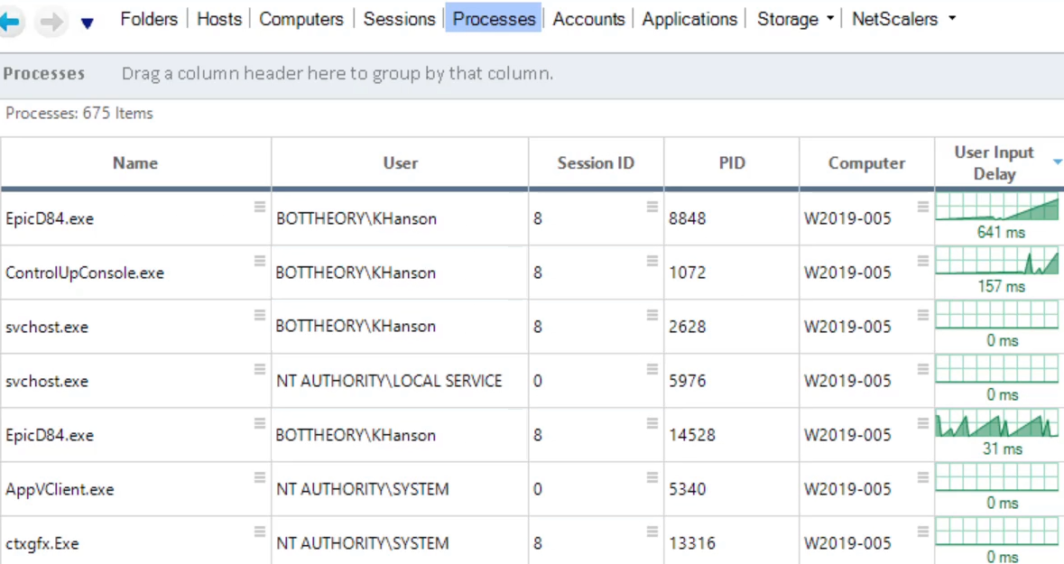Screen dimensions: 1064x564
Task: Open the Applications view
Action: pyautogui.click(x=689, y=19)
